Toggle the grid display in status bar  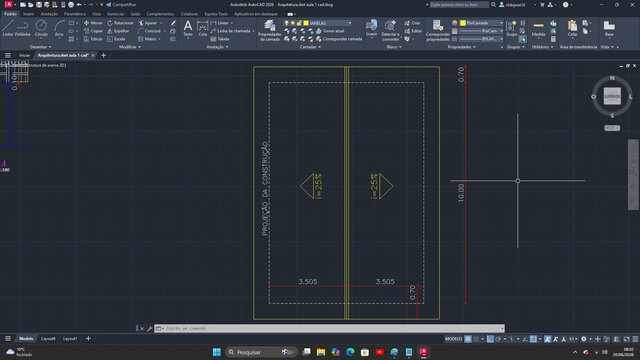468,339
